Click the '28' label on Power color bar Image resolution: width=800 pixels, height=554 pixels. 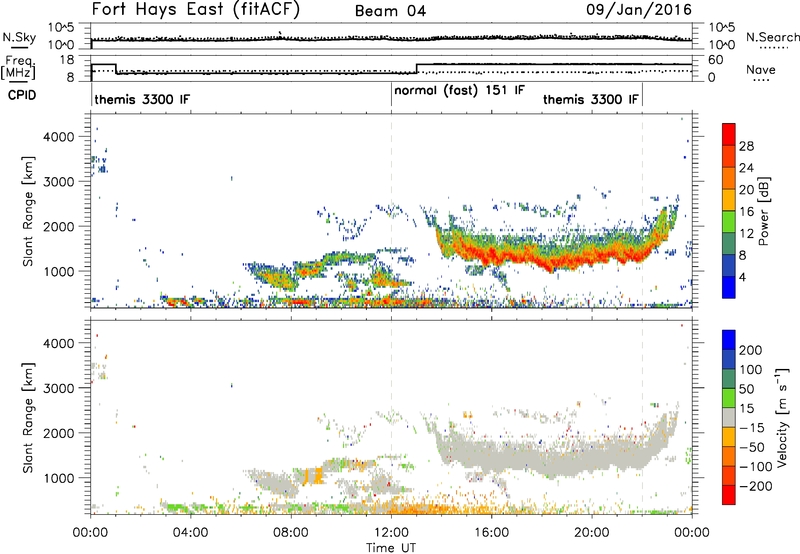(746, 146)
